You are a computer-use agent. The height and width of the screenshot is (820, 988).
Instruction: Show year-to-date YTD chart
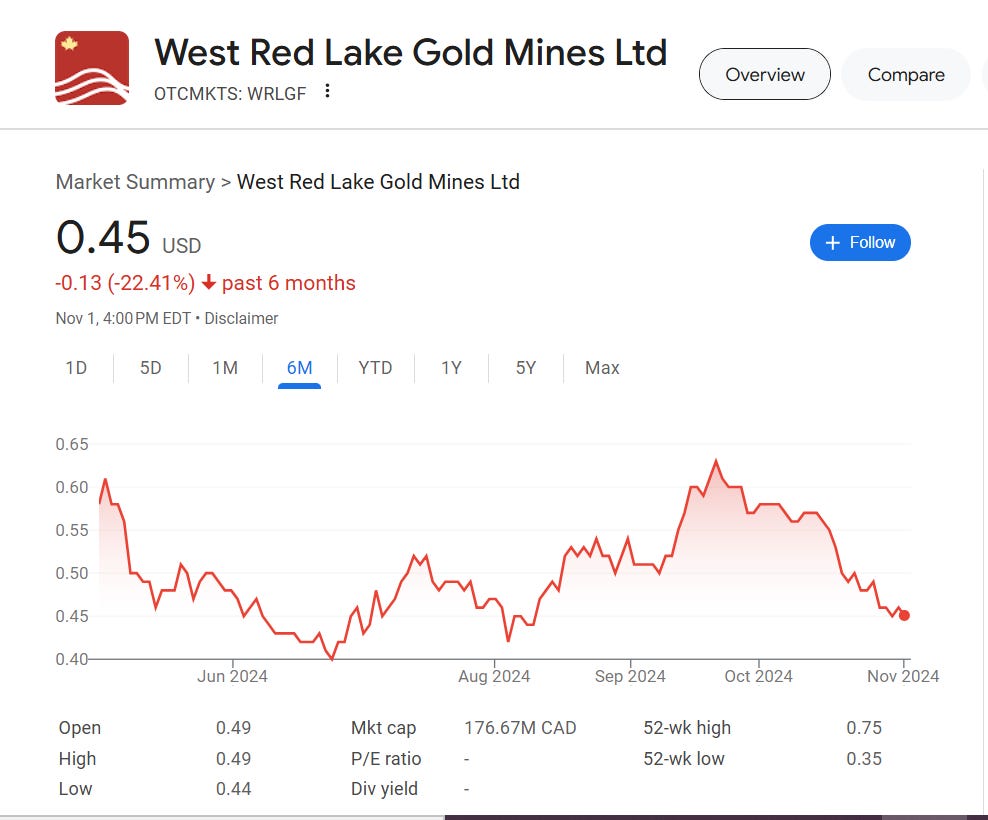tap(376, 367)
